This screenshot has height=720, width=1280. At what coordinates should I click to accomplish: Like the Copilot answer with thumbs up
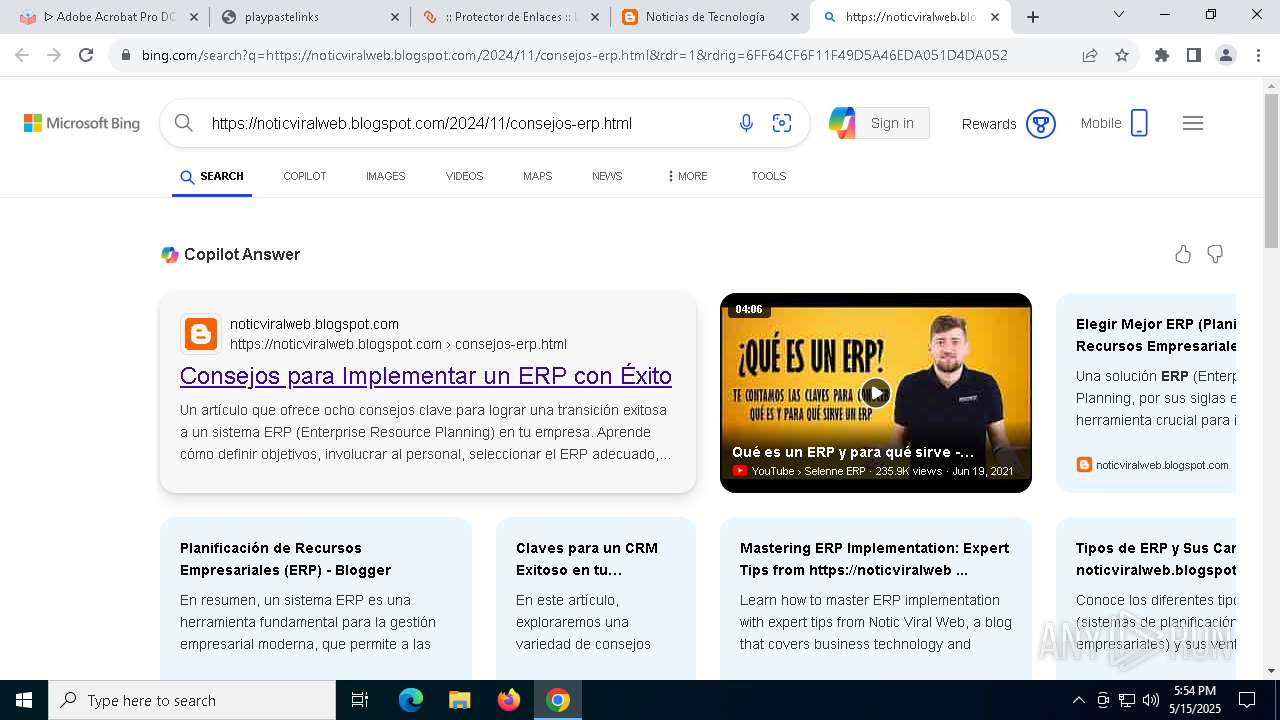pyautogui.click(x=1183, y=254)
